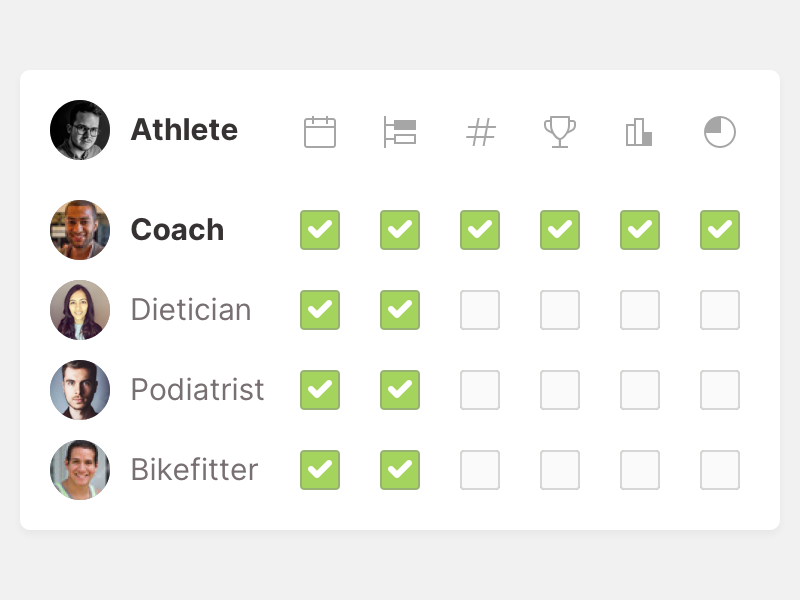Image resolution: width=800 pixels, height=600 pixels.
Task: Click the trophy icon in header row
Action: click(560, 132)
